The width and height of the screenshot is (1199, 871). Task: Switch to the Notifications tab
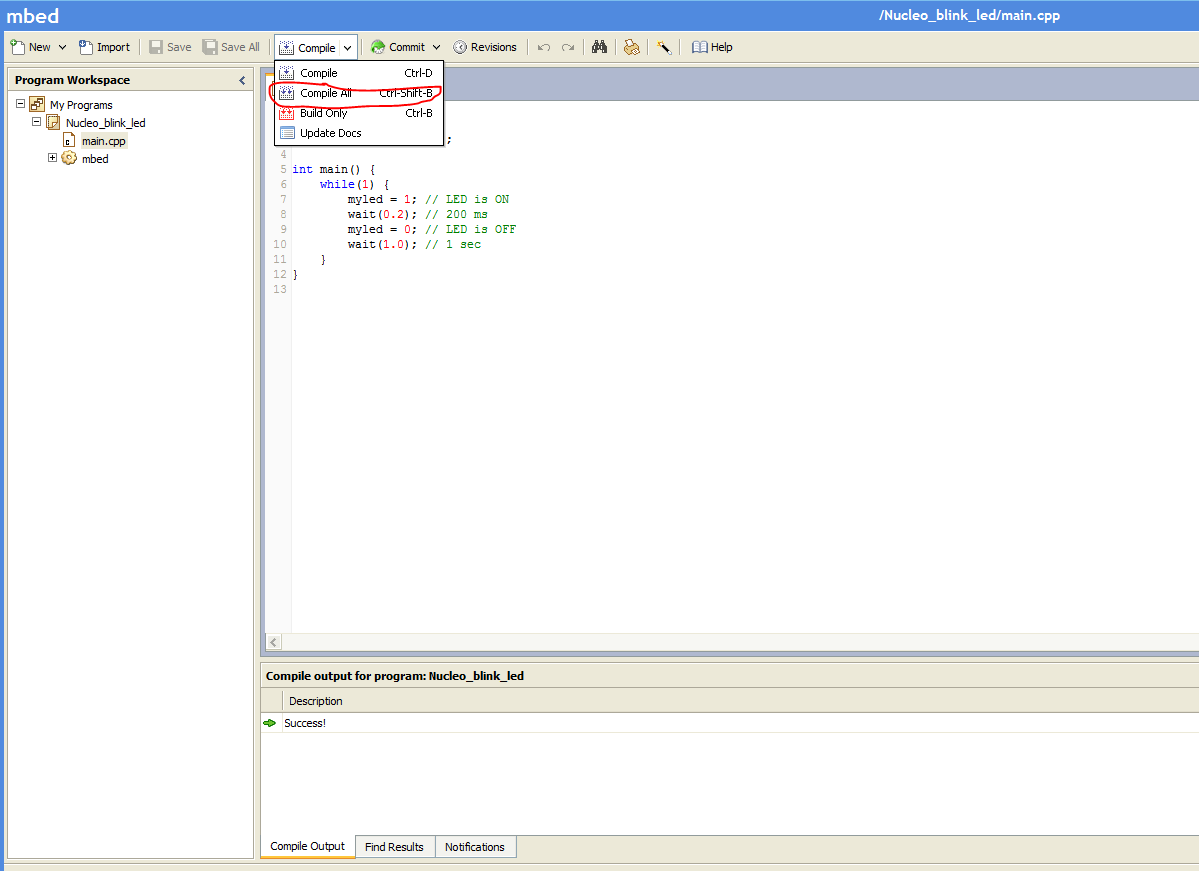(x=475, y=847)
